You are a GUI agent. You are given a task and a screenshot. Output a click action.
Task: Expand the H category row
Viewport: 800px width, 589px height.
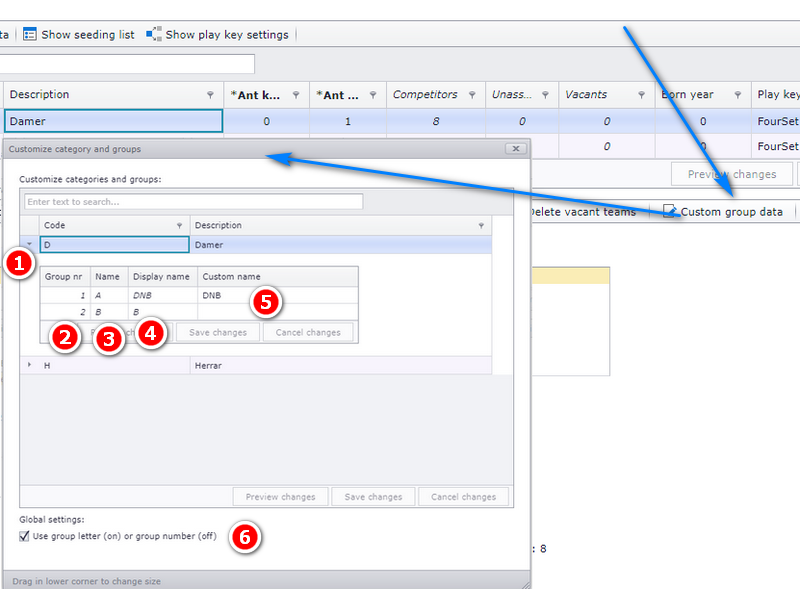29,365
